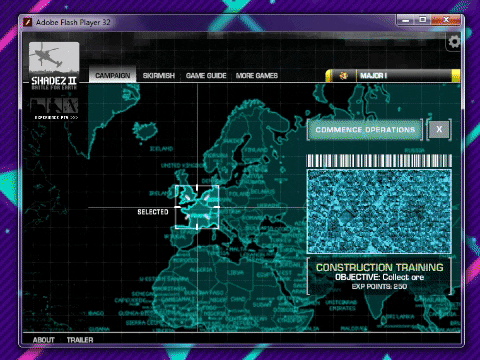
Task: Switch to the Skirmish tab
Action: 159,76
